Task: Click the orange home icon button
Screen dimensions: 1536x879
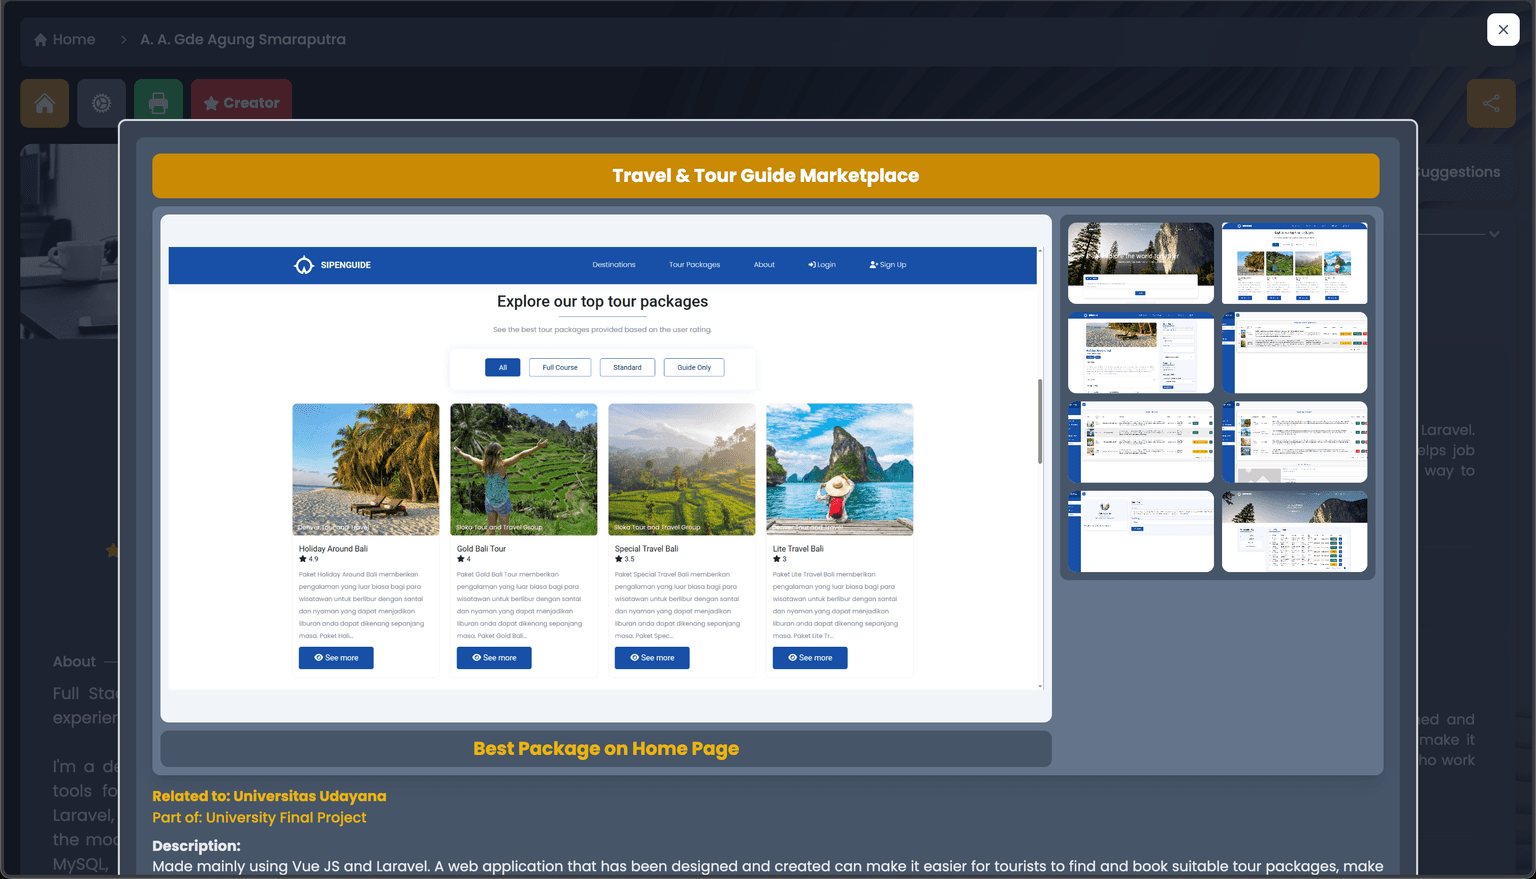Action: (x=45, y=103)
